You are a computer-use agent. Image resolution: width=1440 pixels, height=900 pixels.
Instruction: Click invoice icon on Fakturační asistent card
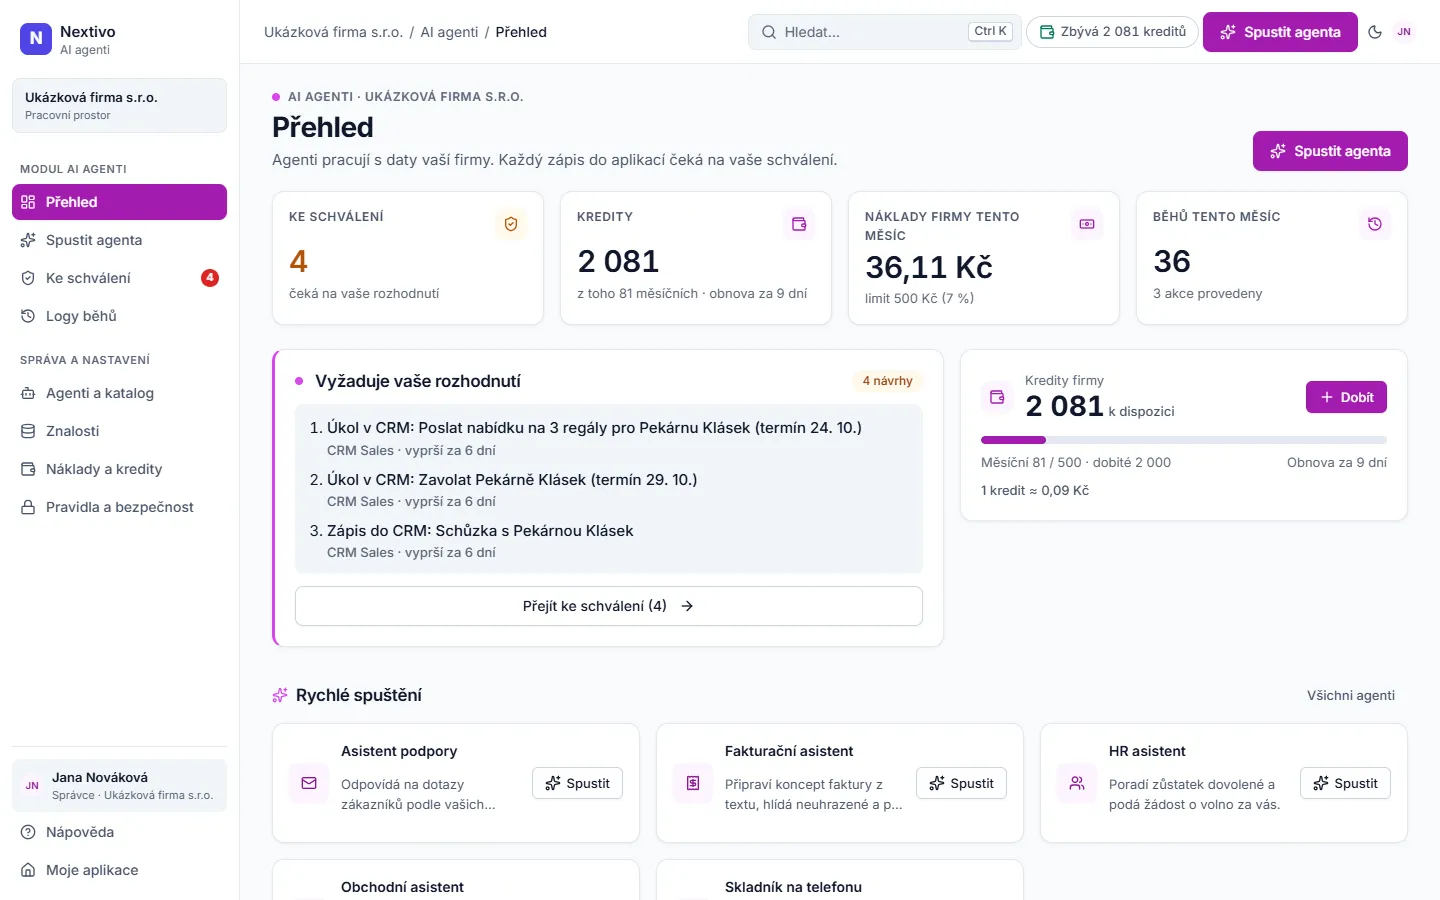pos(693,783)
